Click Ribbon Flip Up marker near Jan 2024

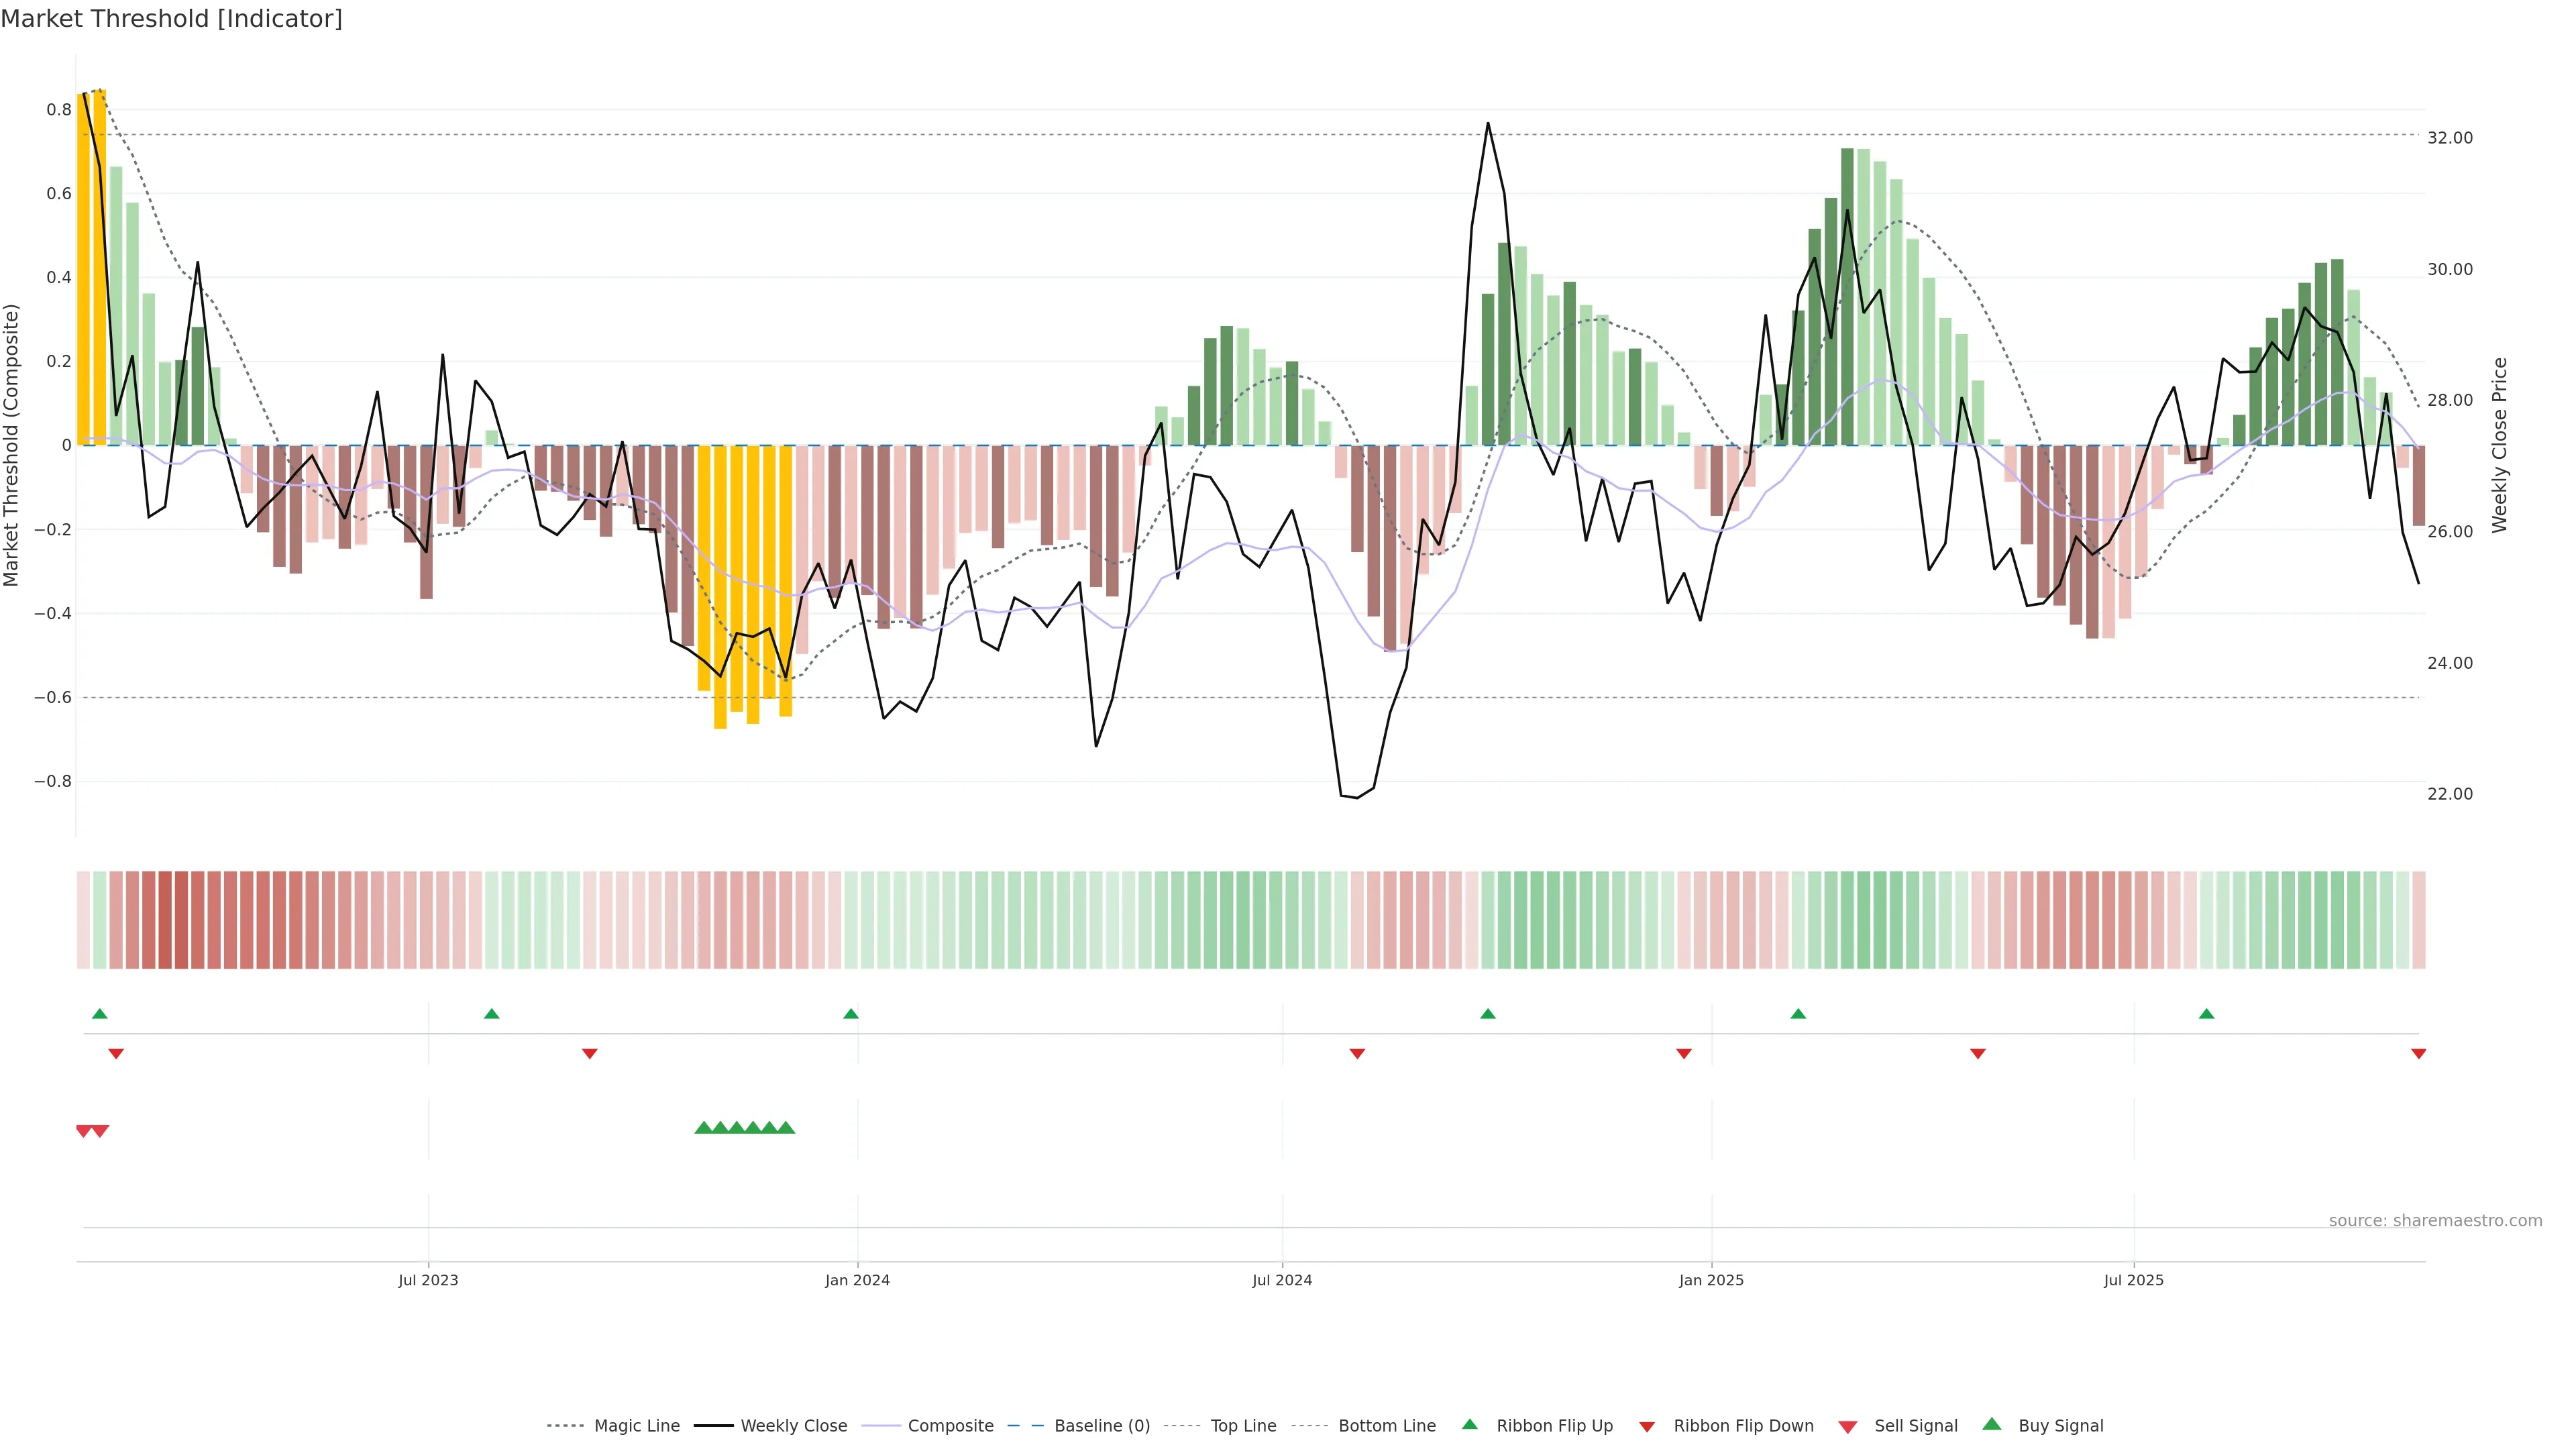point(851,1014)
